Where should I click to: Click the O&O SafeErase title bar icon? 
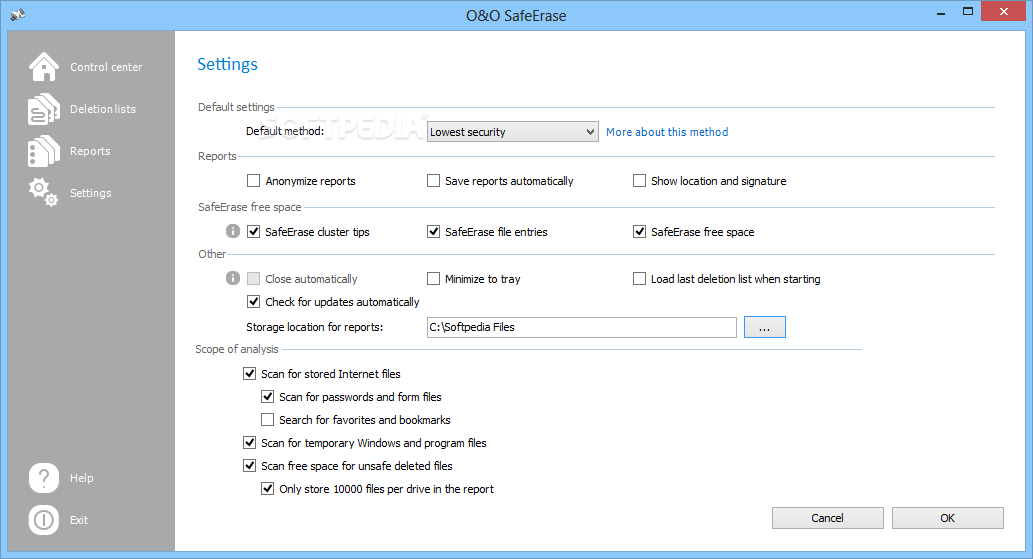18,14
